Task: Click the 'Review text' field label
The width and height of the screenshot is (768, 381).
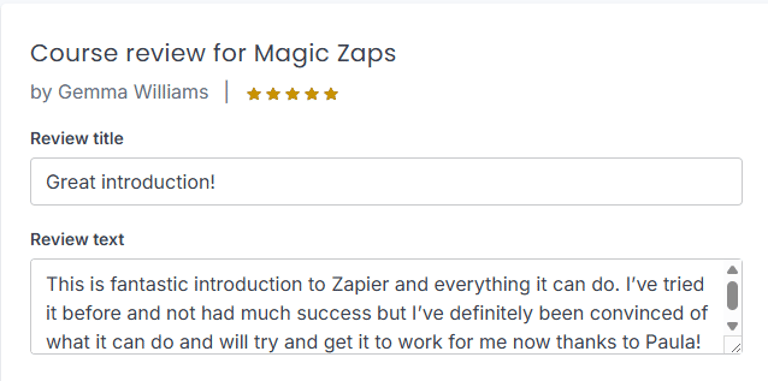Action: [x=77, y=239]
